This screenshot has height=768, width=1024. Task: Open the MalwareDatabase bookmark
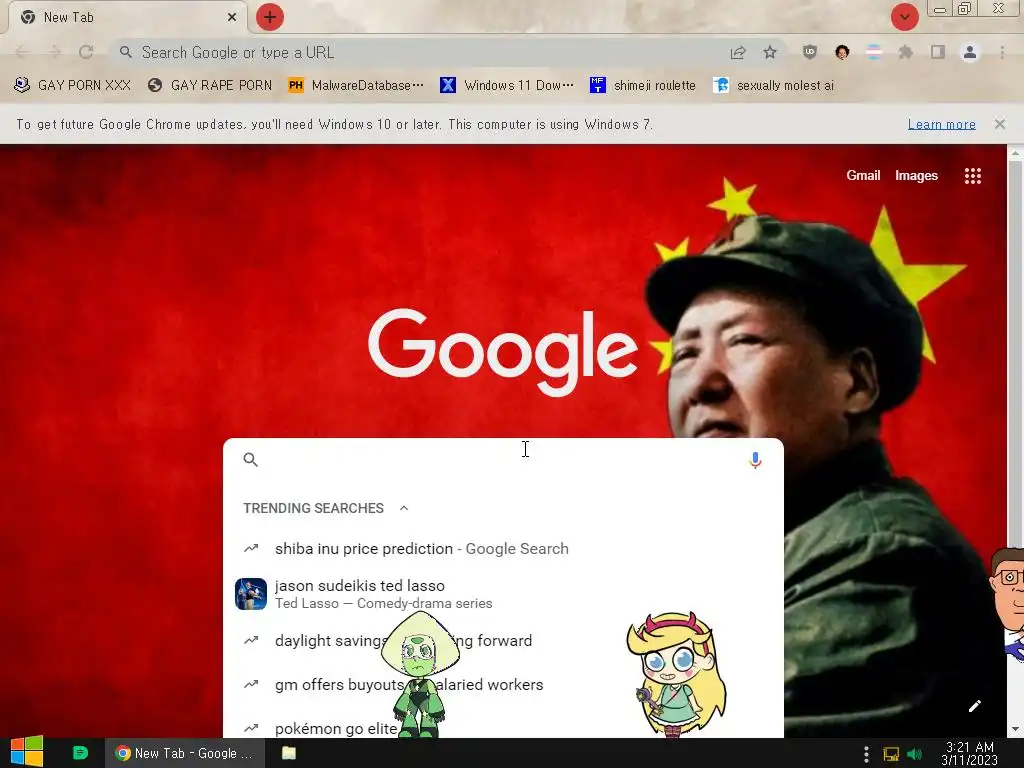click(x=356, y=85)
